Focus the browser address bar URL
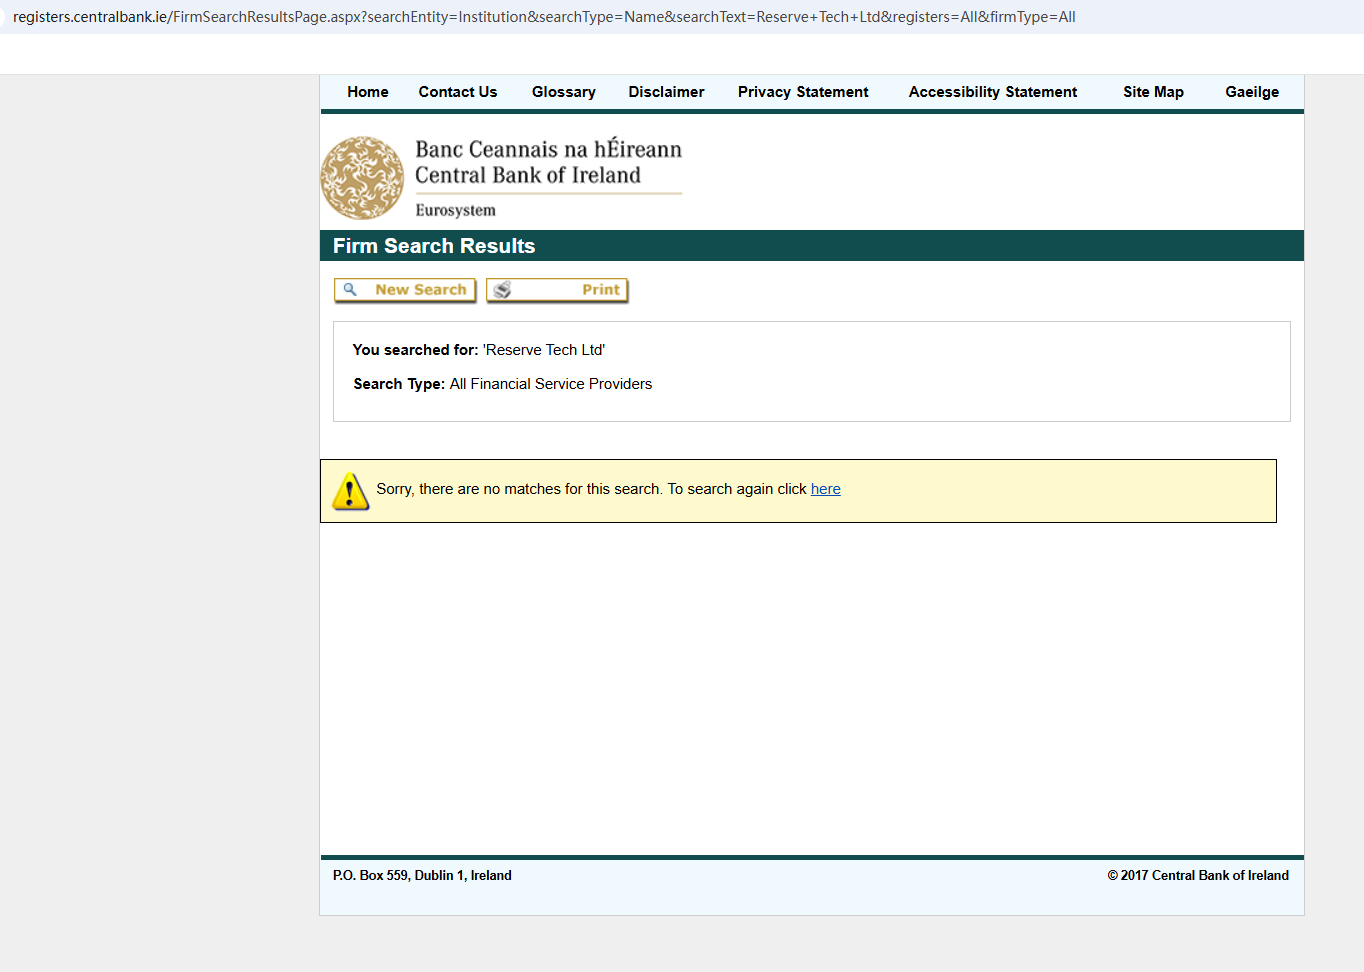1364x972 pixels. 543,17
